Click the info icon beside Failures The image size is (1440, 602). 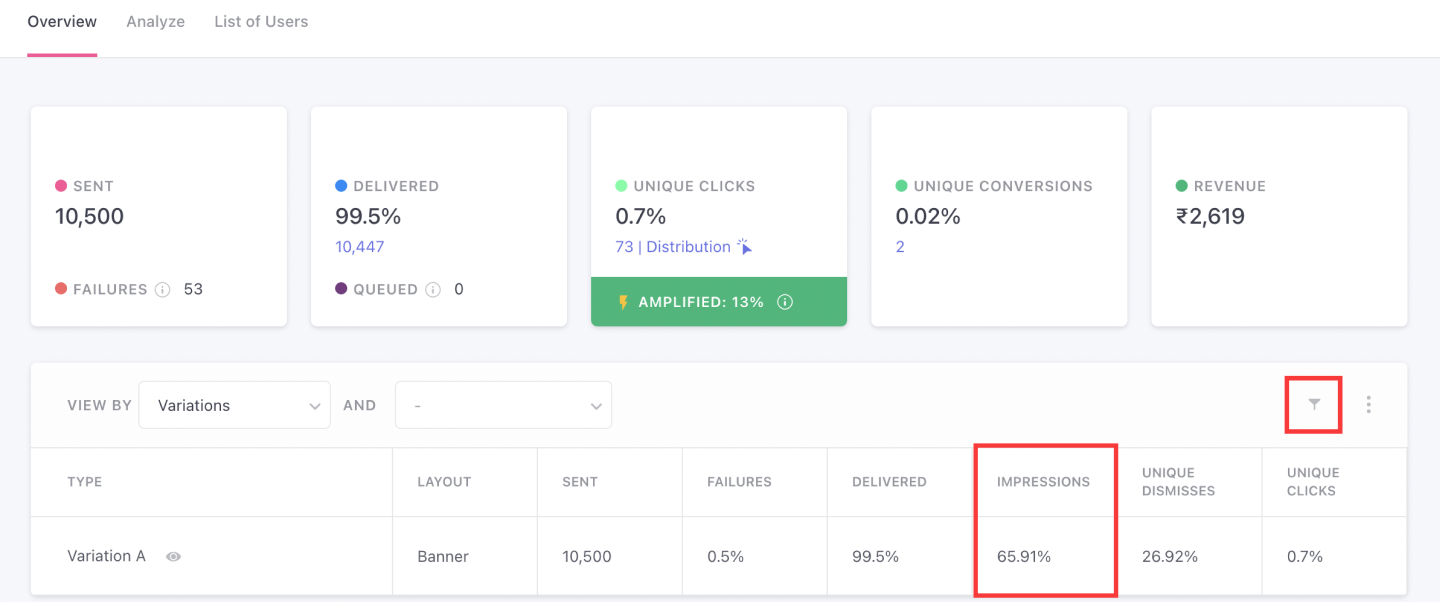coord(162,290)
